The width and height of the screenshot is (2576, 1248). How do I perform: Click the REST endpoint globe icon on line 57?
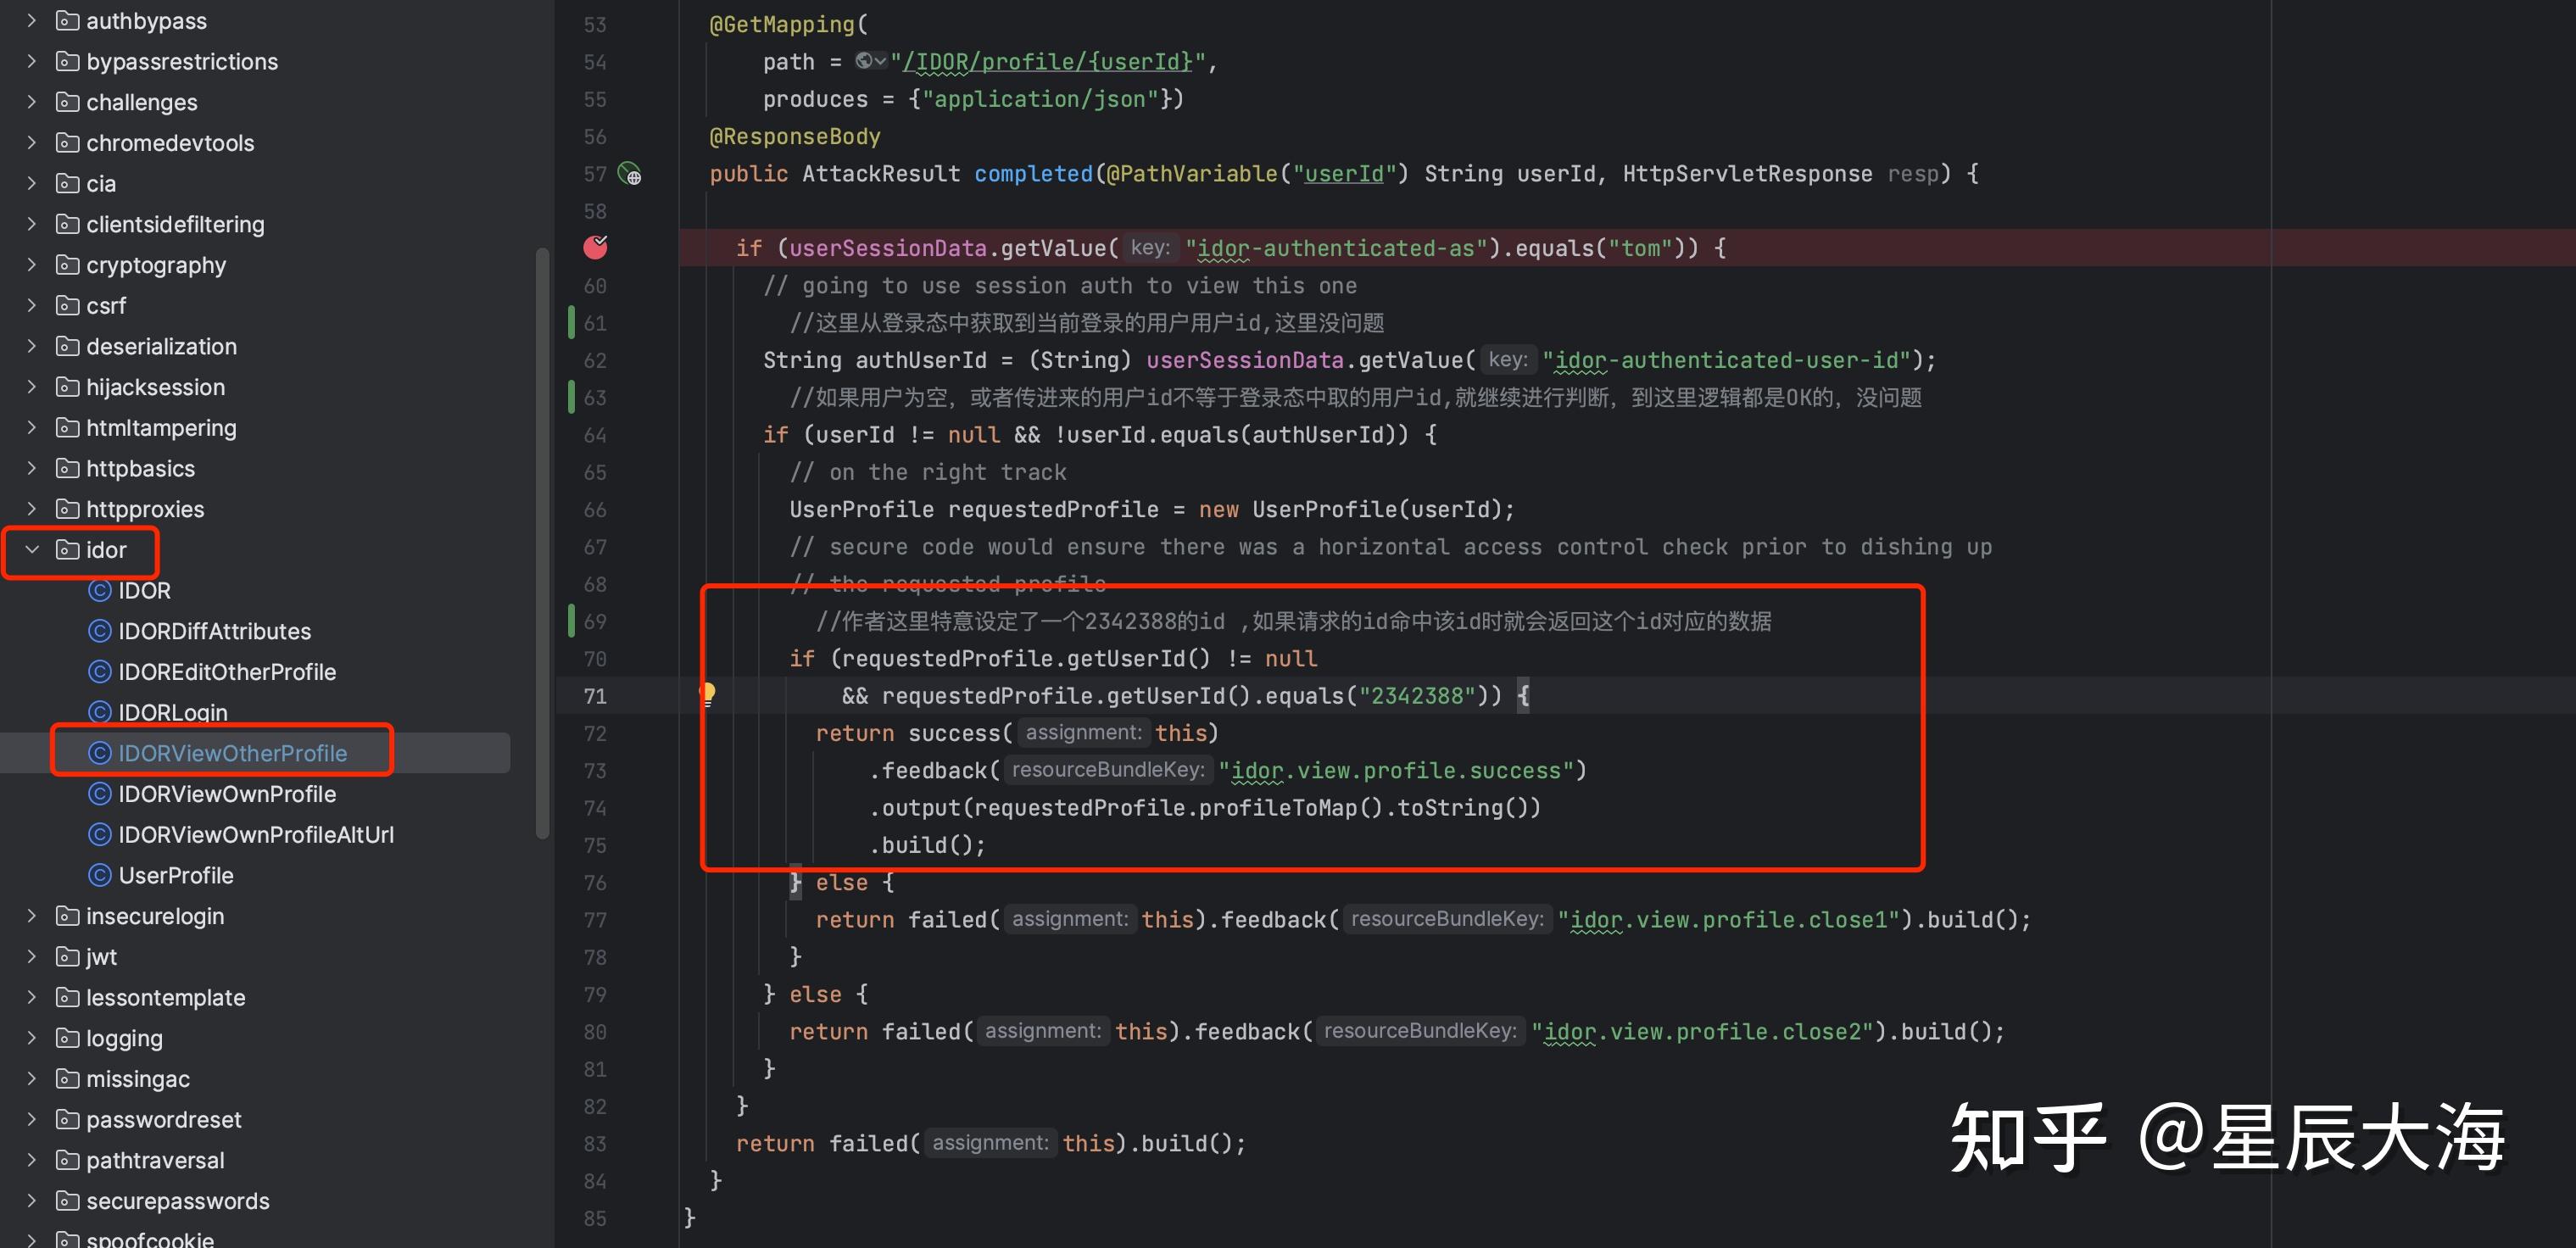click(630, 174)
